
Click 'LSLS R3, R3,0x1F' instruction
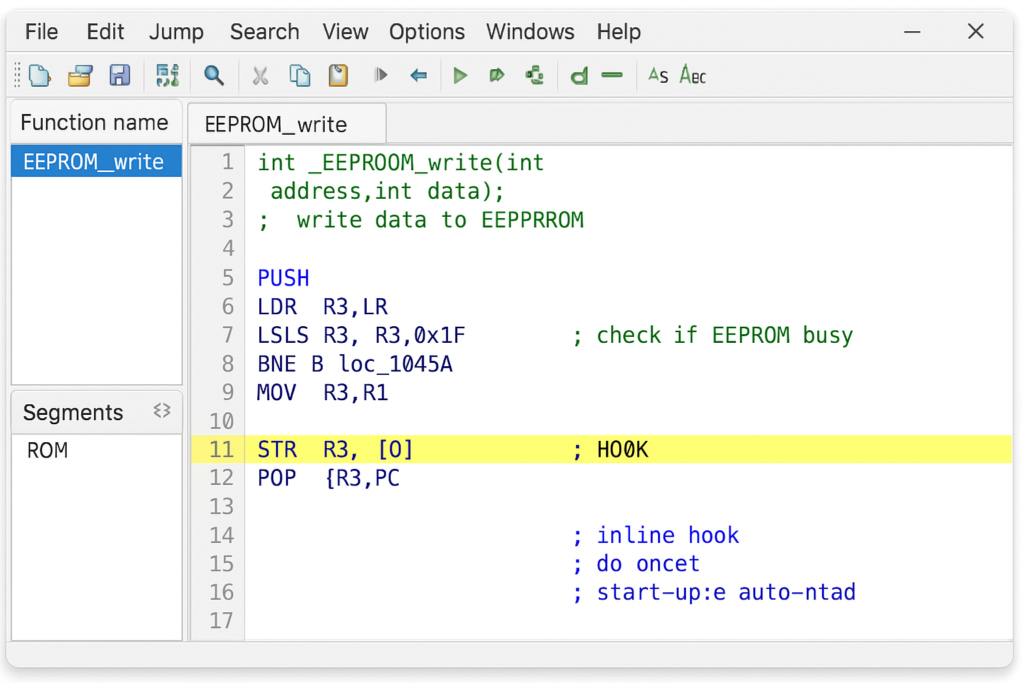[x=361, y=336]
